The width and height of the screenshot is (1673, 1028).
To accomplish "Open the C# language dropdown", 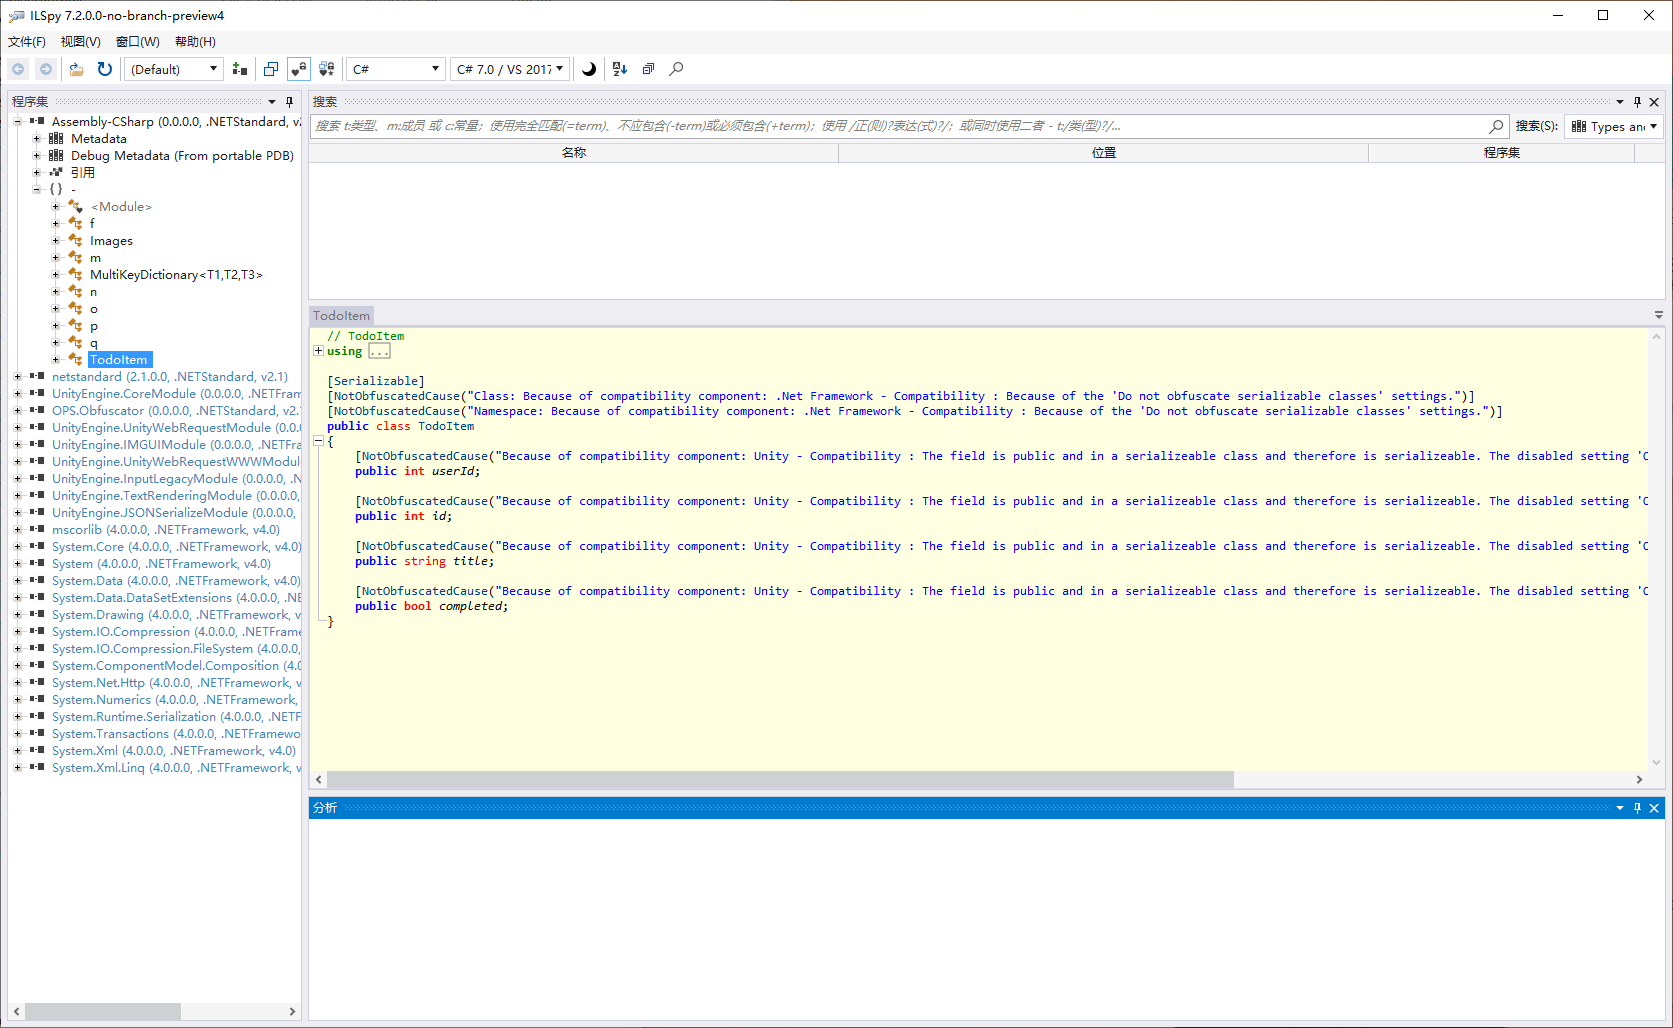I will pos(396,69).
